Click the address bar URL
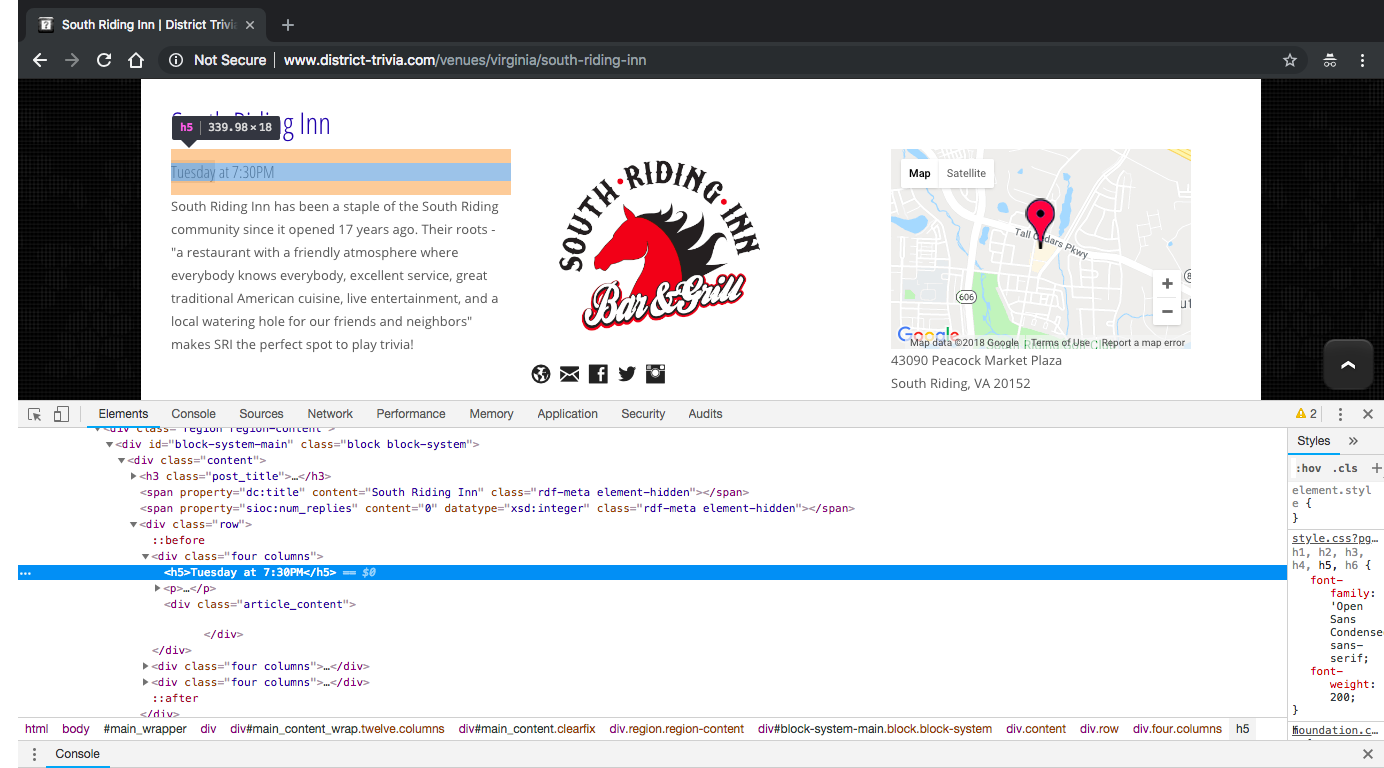Screen dimensions: 1384x768 point(465,60)
